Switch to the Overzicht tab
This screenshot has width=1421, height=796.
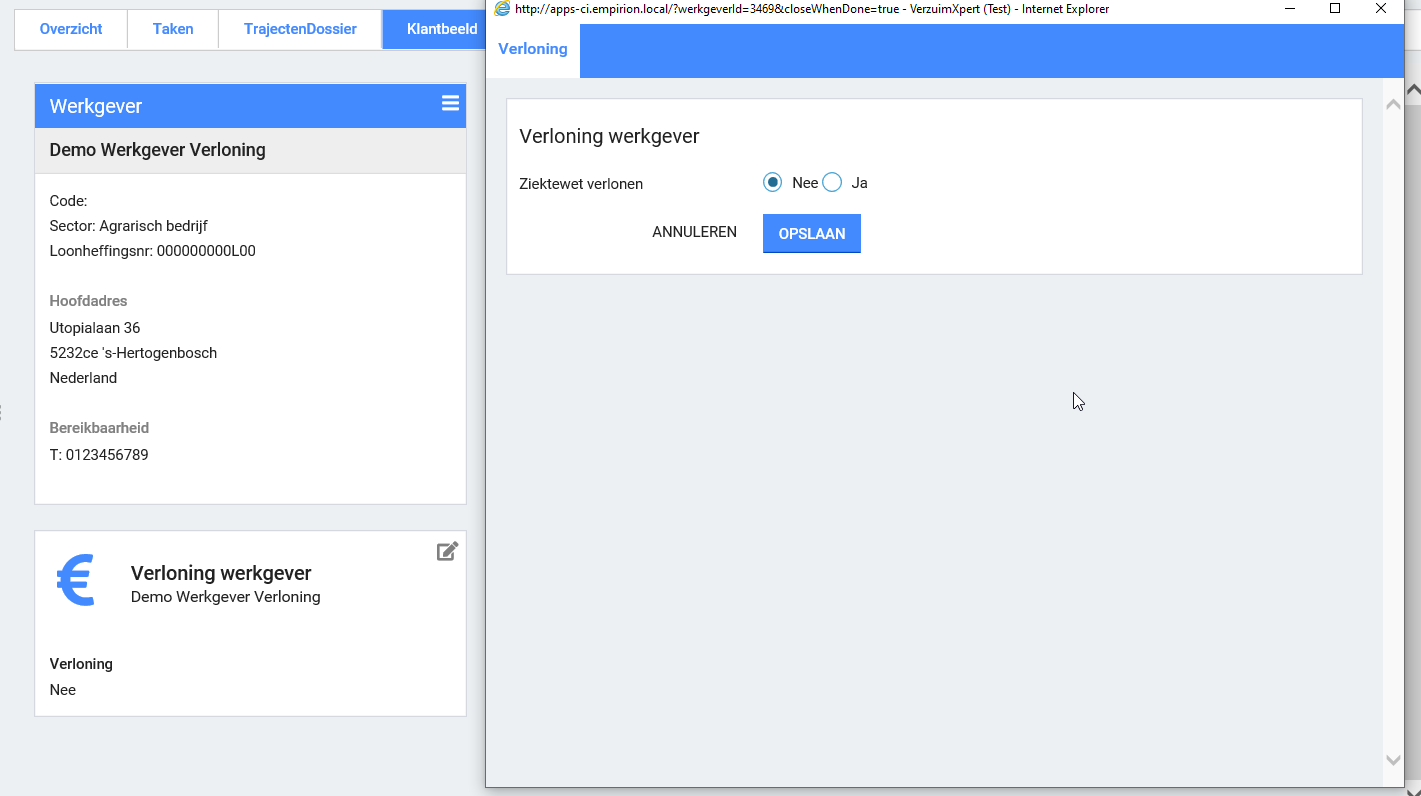point(71,29)
